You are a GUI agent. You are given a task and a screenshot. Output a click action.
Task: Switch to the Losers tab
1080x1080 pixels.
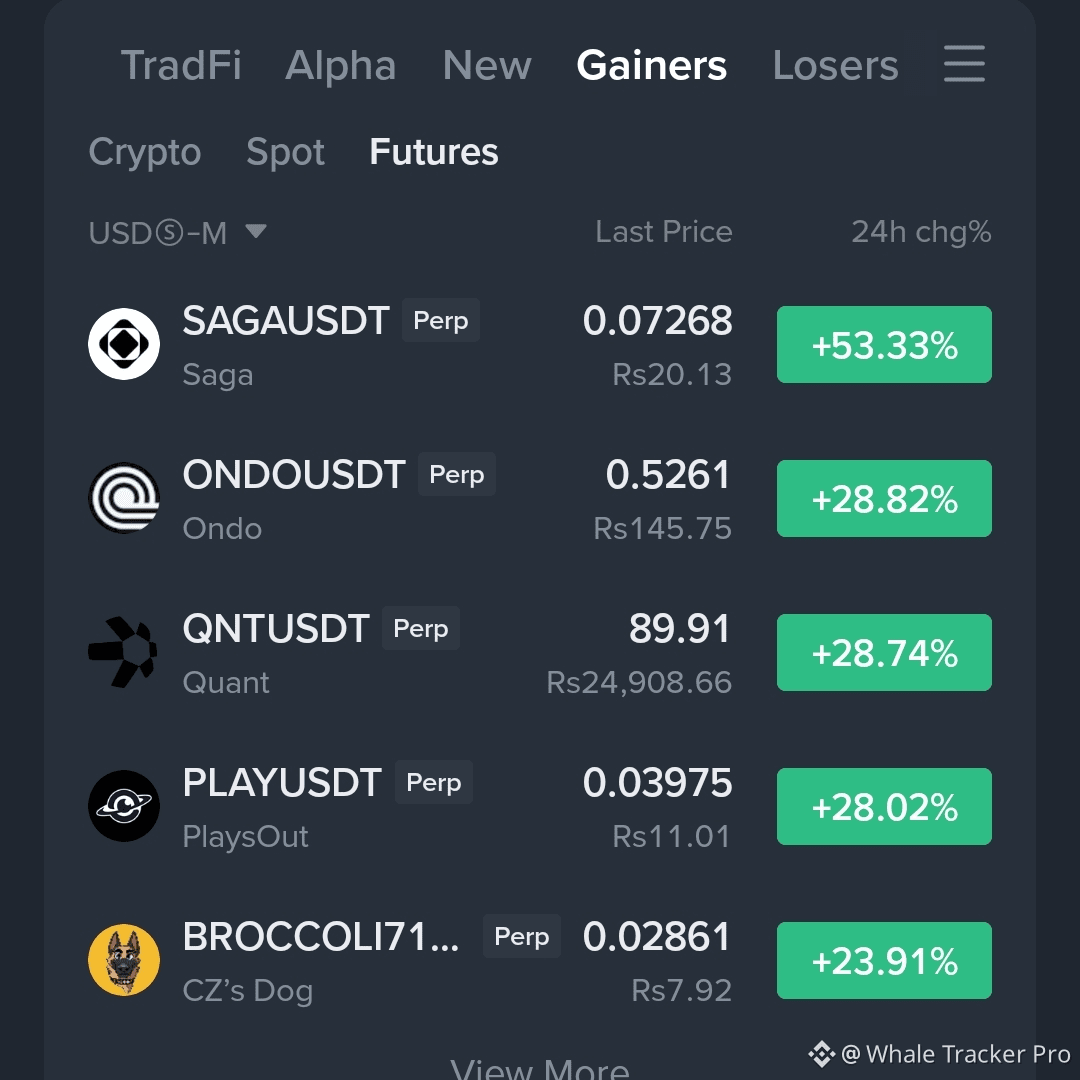click(835, 65)
